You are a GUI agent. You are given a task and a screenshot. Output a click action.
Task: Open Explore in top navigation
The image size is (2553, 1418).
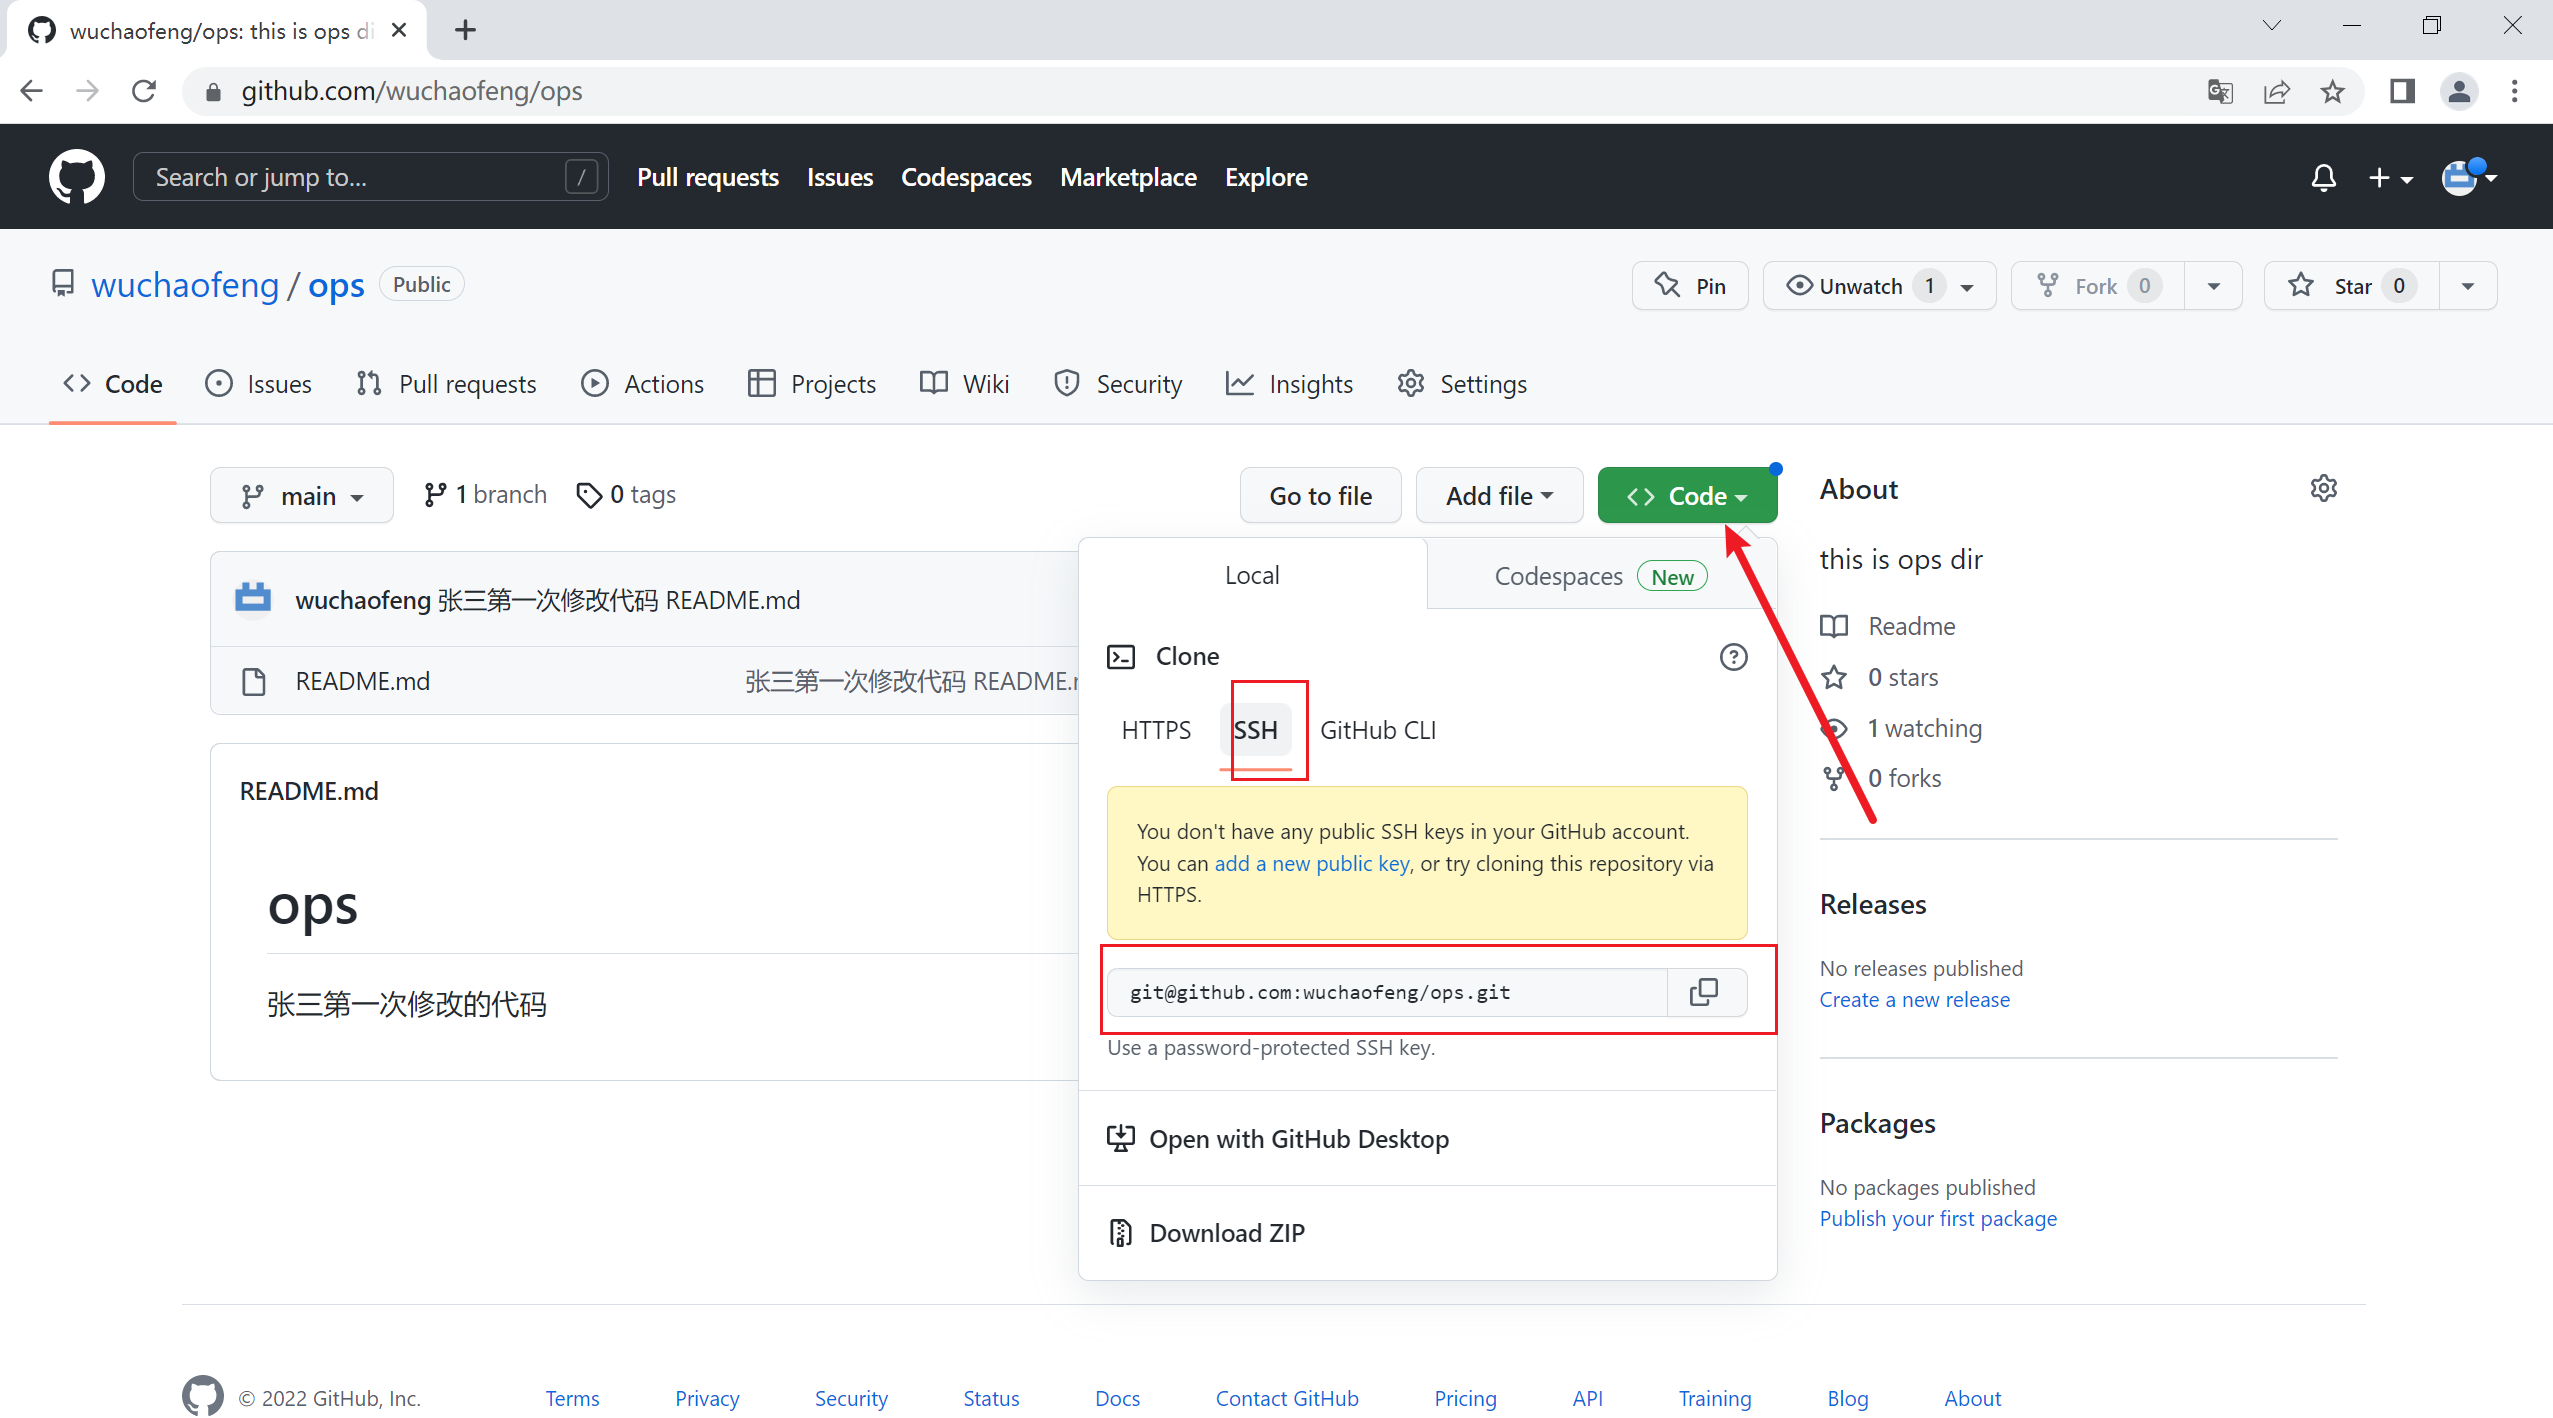[x=1266, y=177]
